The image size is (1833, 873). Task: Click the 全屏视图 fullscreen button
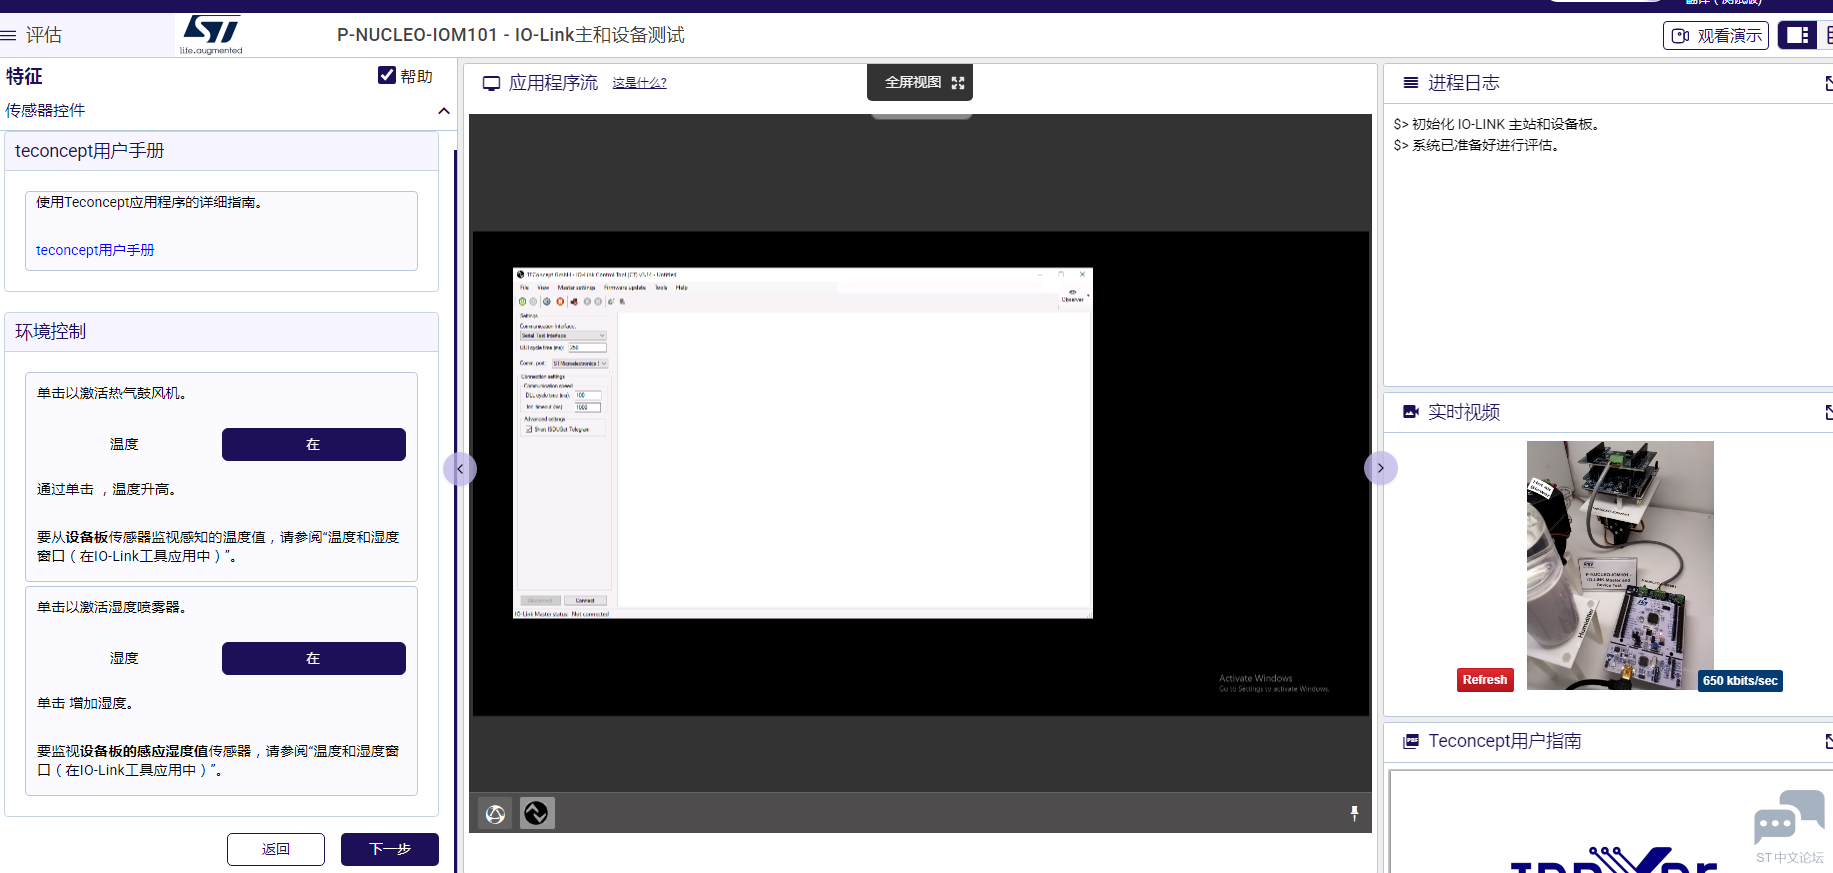pos(920,83)
